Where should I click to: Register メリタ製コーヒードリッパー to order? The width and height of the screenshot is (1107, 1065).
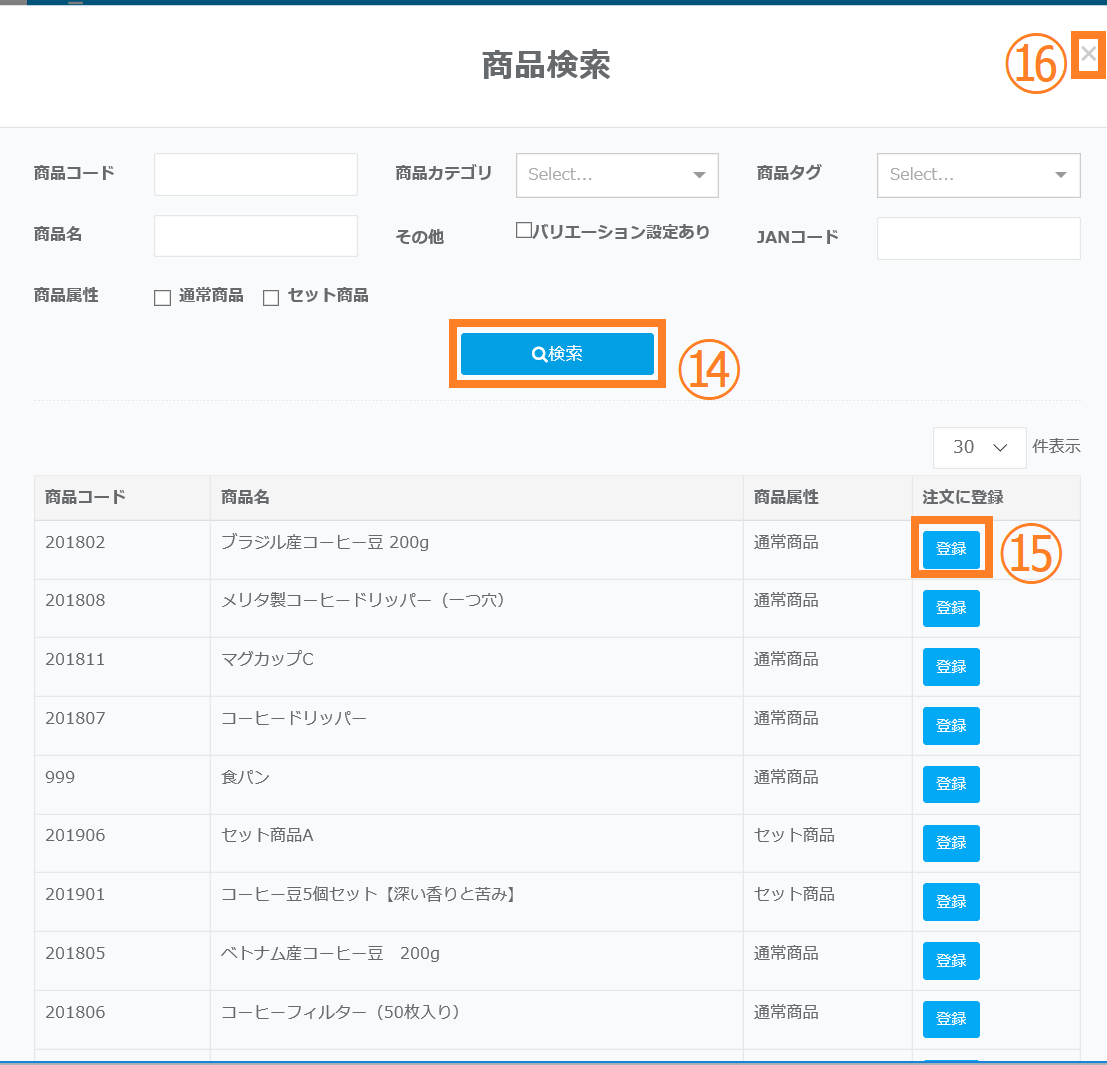(951, 608)
